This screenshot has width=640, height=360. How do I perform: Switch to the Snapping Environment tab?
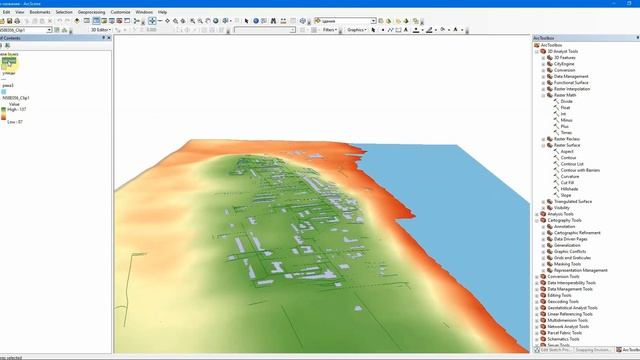(593, 350)
